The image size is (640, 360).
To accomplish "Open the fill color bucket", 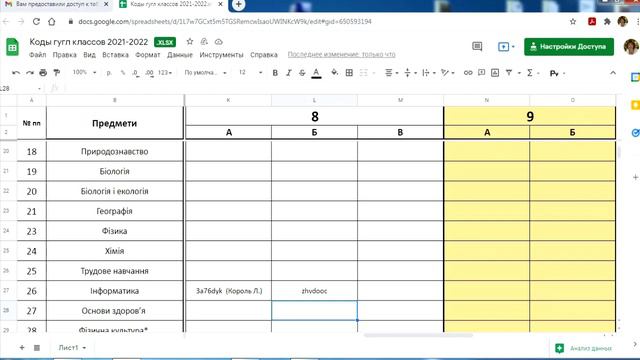I will (x=334, y=73).
